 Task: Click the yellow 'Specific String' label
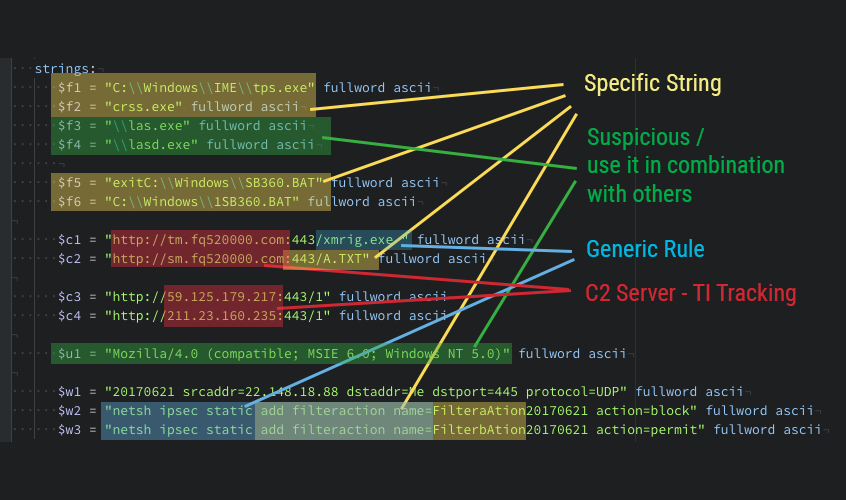(652, 83)
